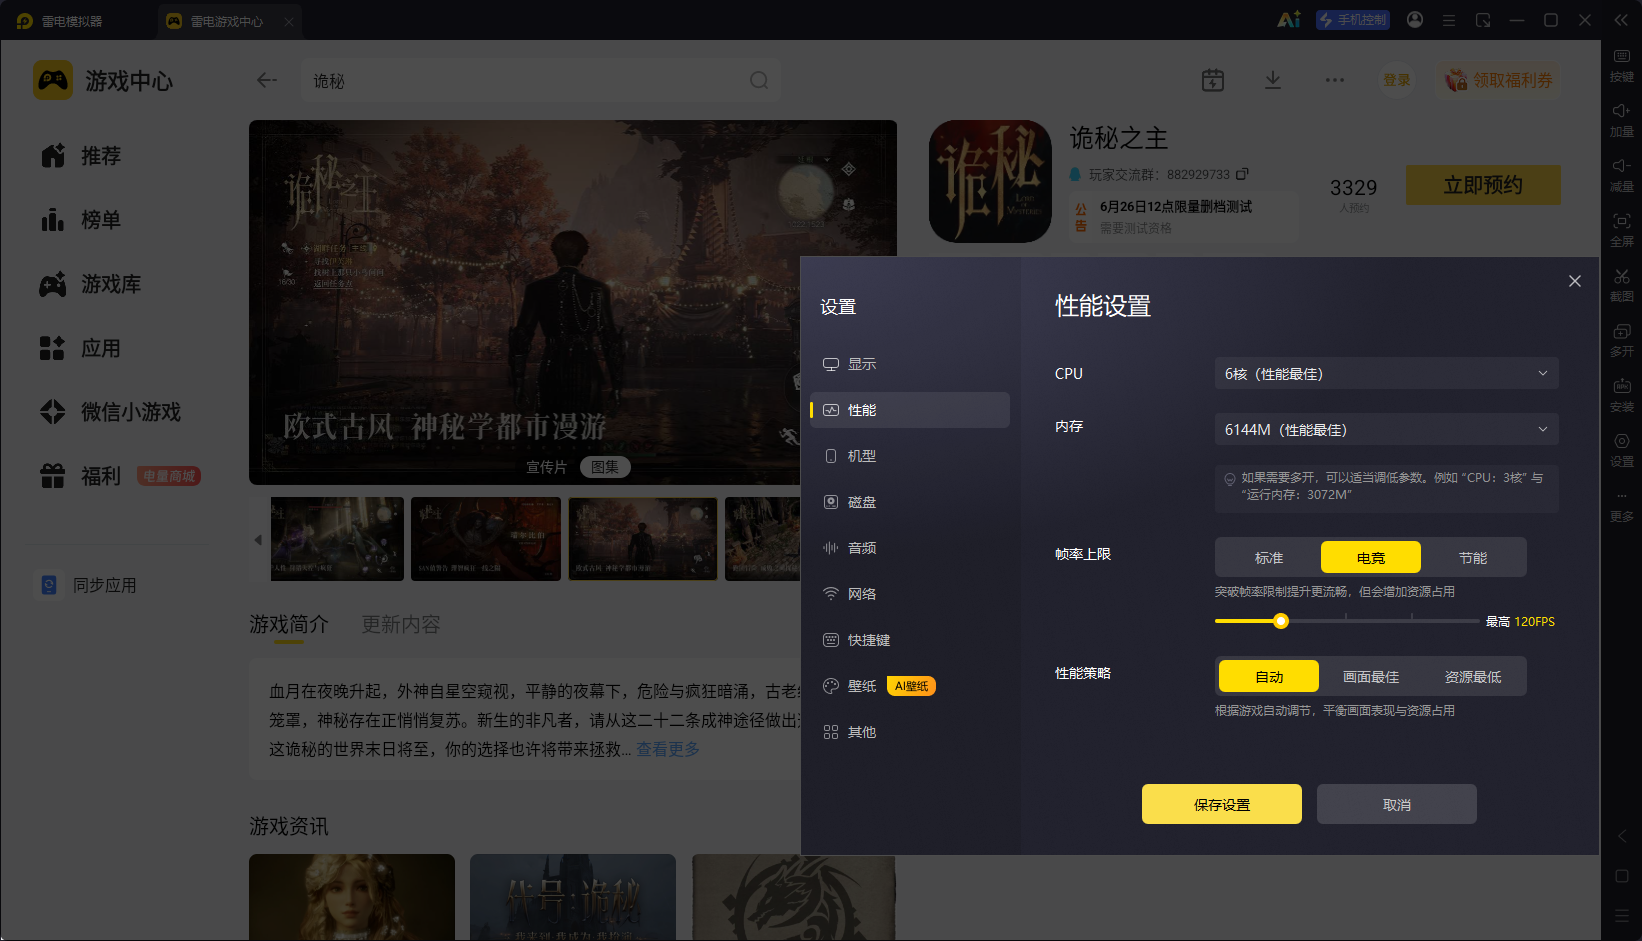Viewport: 1642px width, 941px height.
Task: Choose 自动 performance strategy
Action: click(x=1269, y=677)
